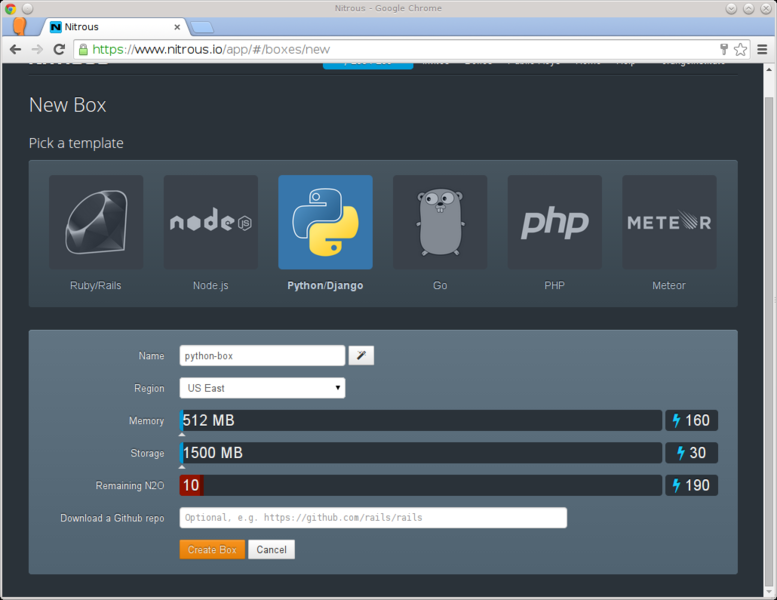Click the Pick a template heading
The height and width of the screenshot is (600, 777).
76,143
